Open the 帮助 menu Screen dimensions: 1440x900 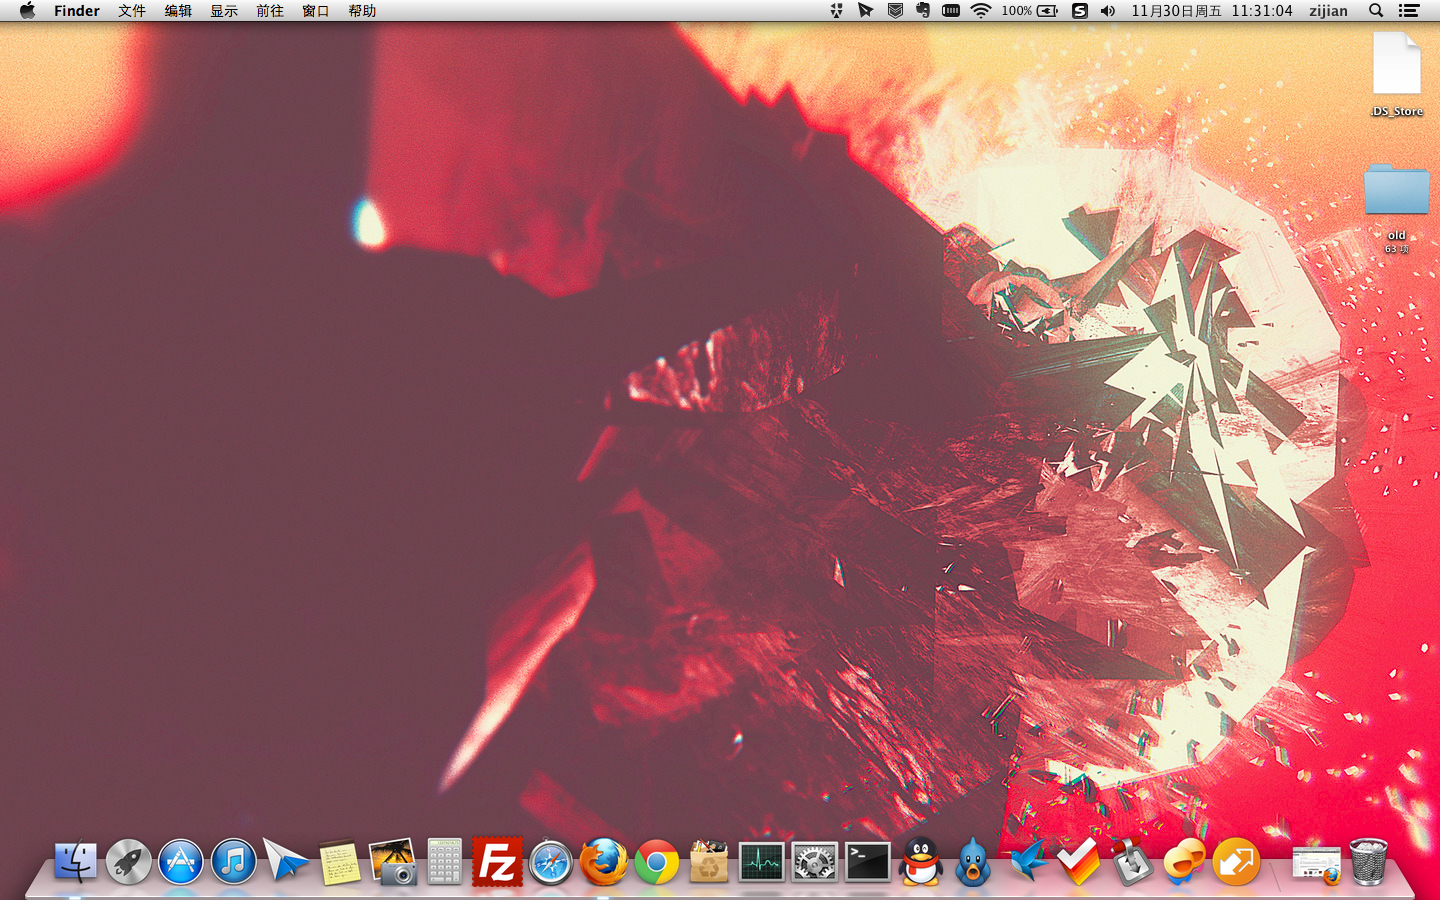click(362, 11)
